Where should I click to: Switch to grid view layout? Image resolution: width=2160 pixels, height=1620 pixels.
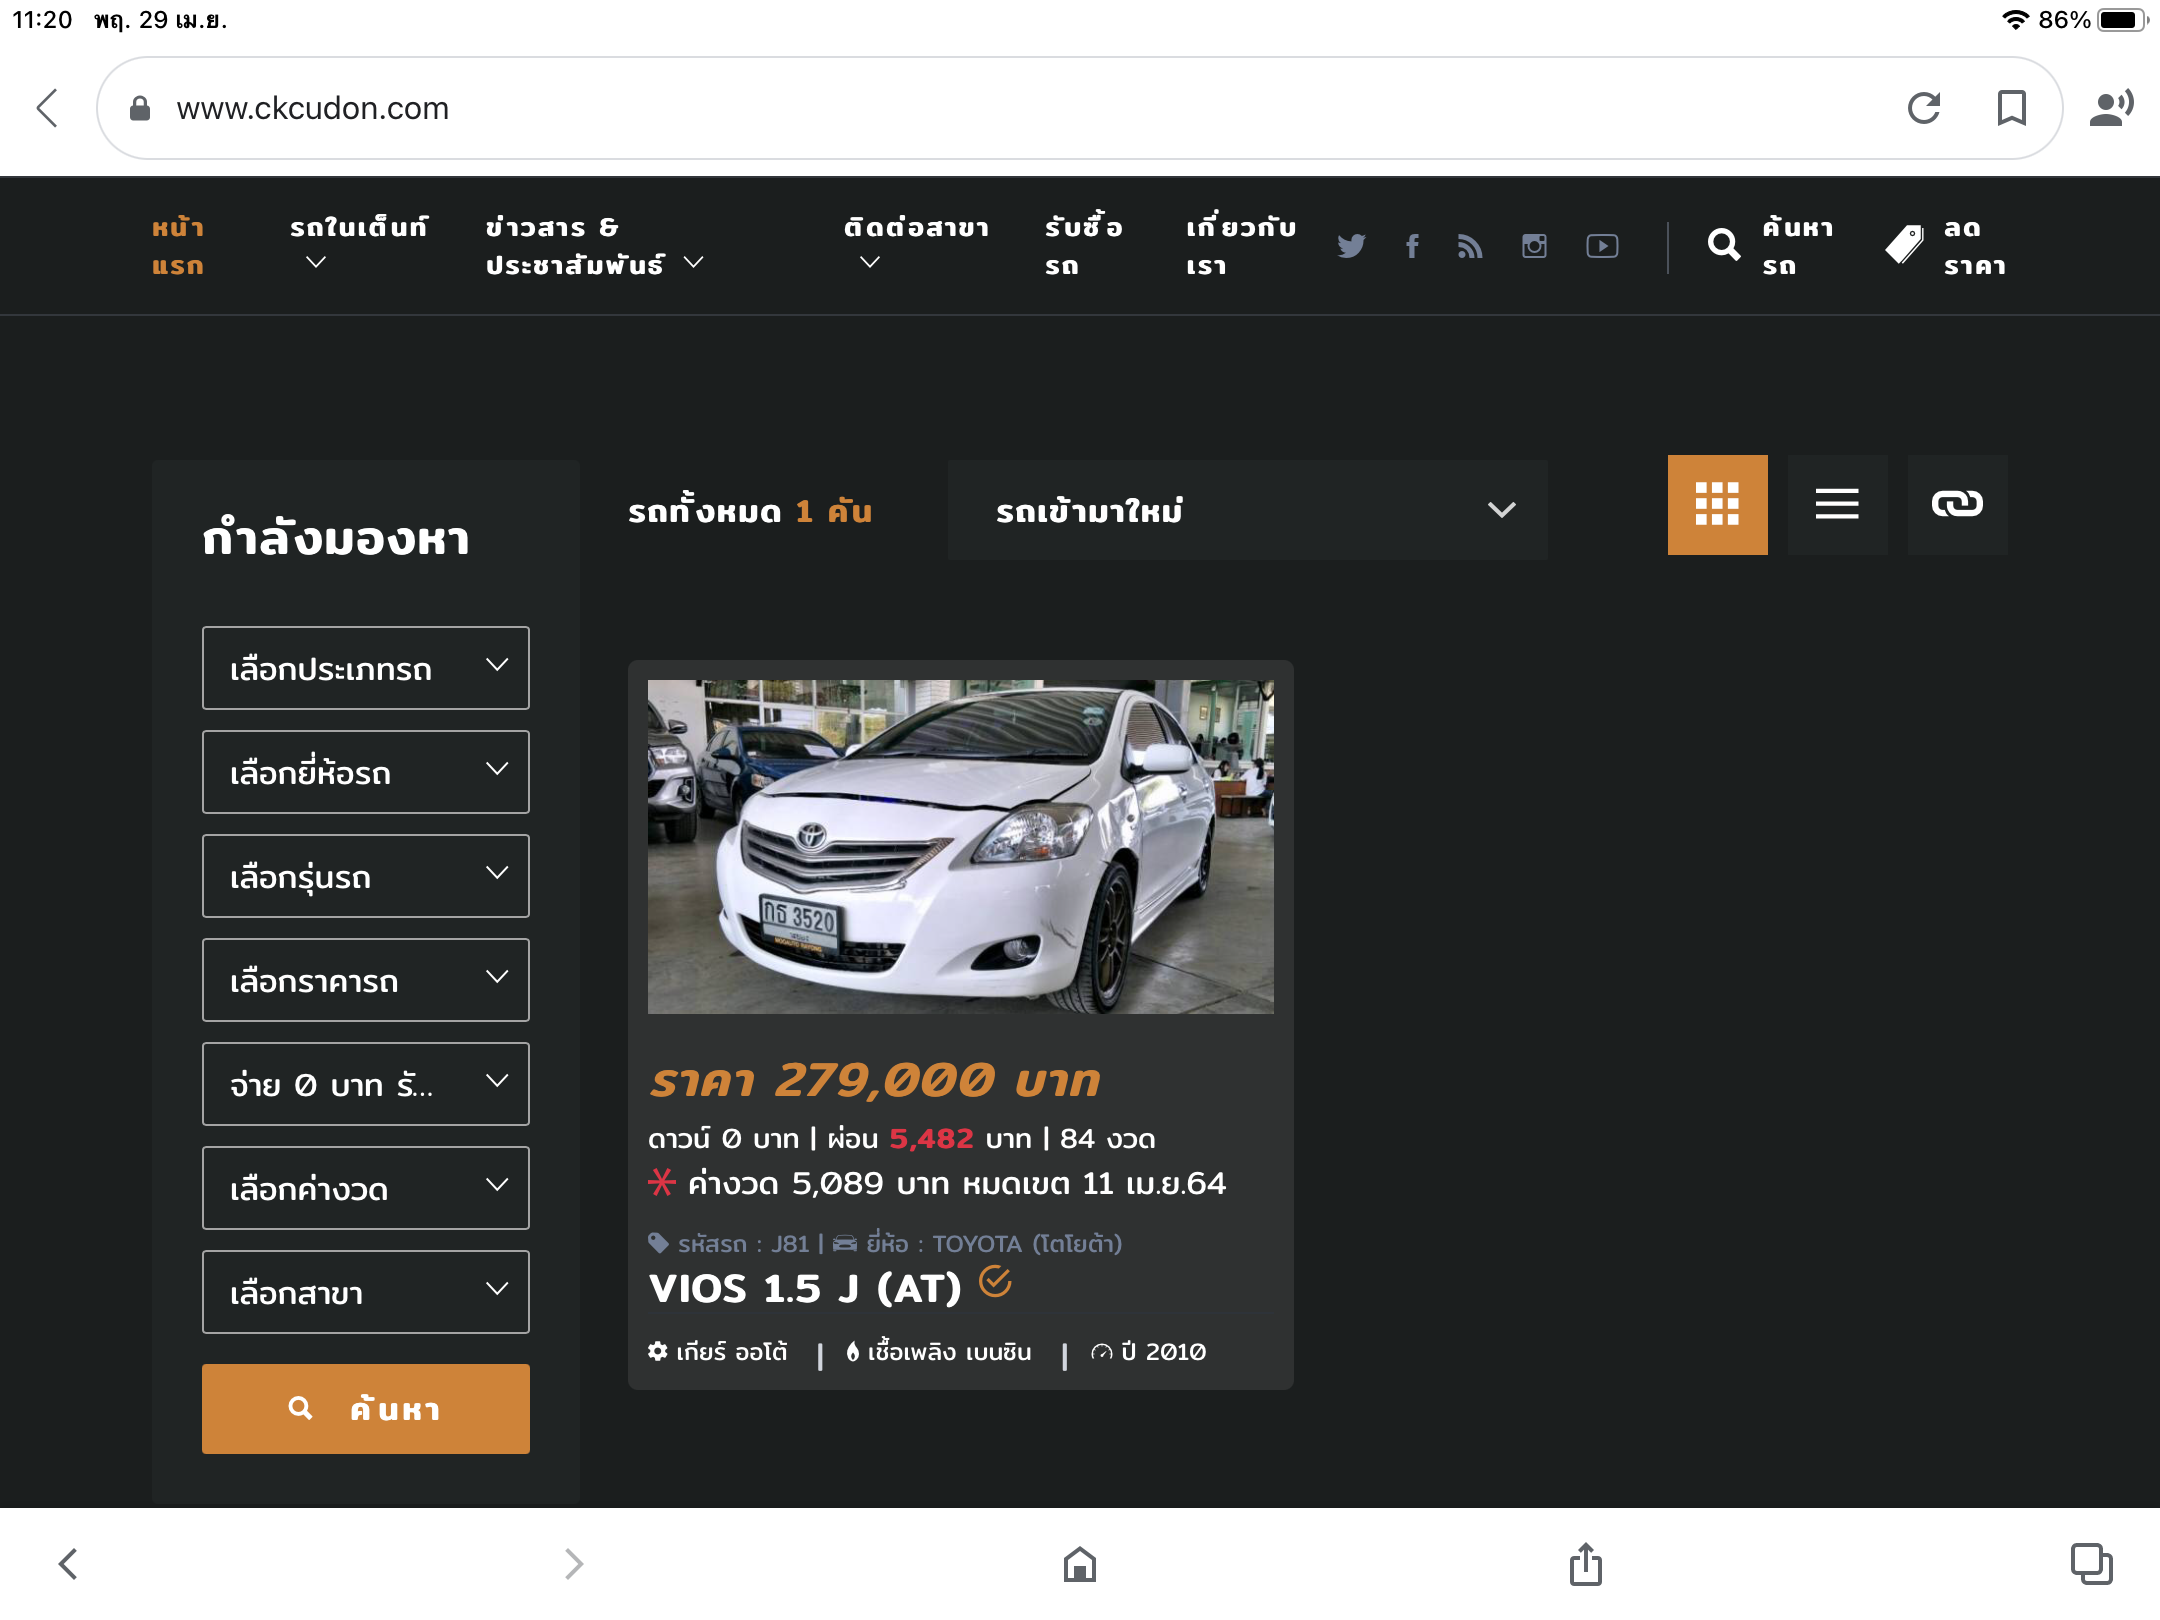1717,505
